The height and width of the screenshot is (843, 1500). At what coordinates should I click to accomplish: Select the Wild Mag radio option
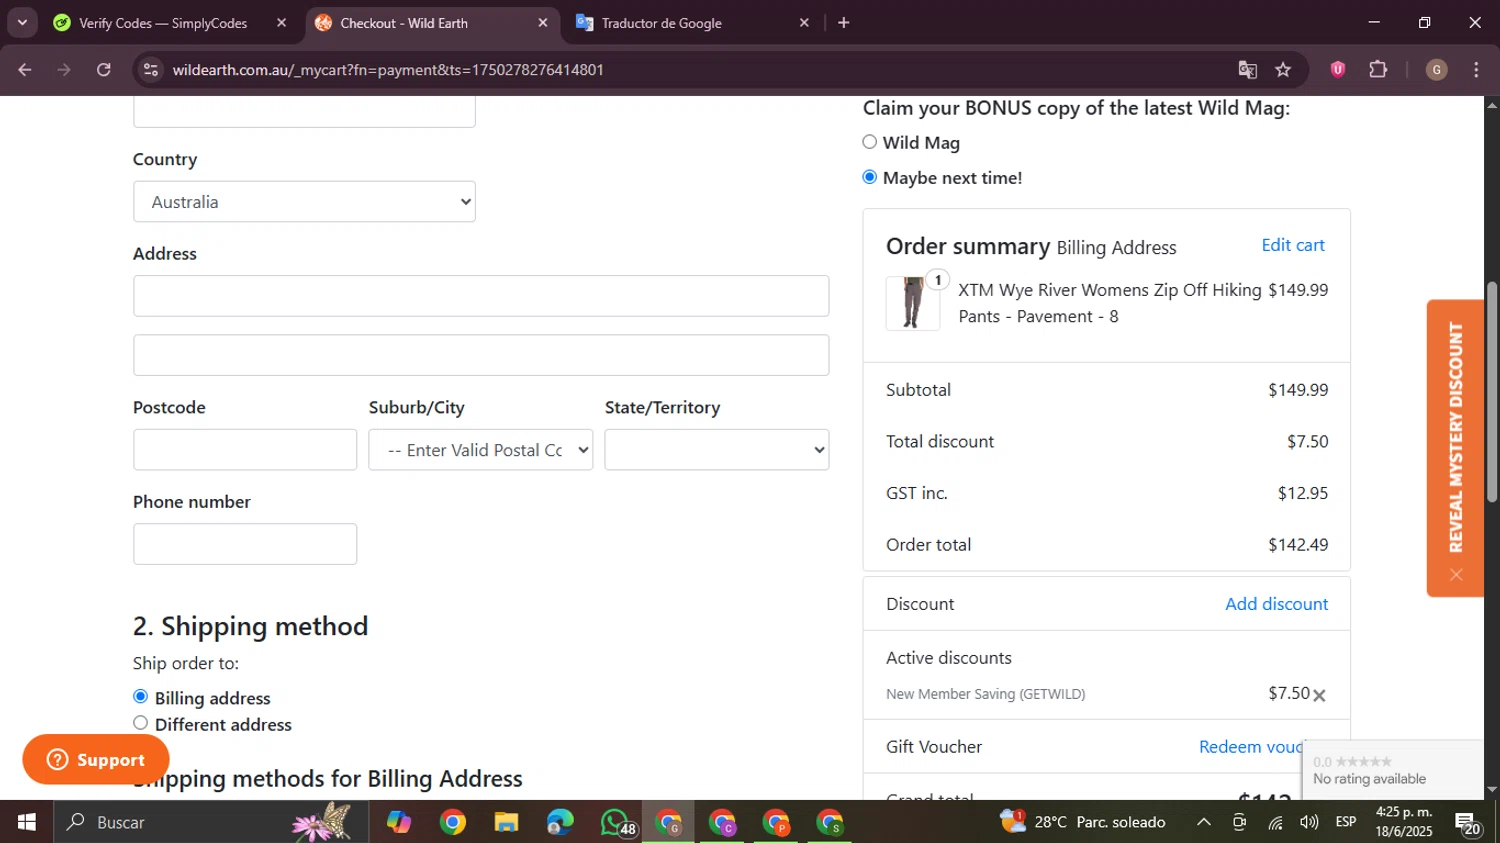870,142
